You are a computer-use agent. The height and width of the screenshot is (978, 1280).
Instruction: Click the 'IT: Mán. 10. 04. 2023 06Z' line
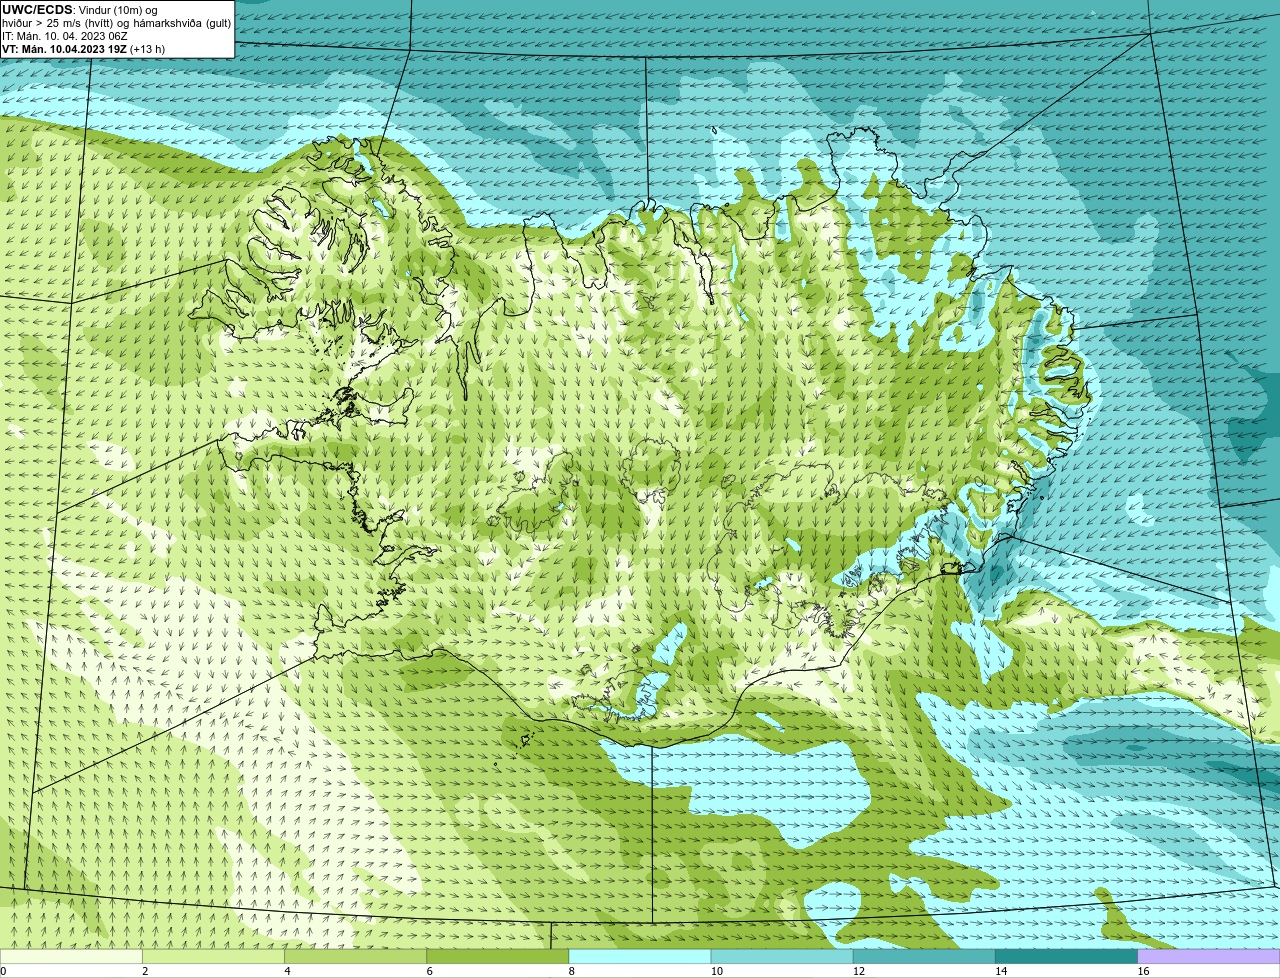tap(65, 36)
